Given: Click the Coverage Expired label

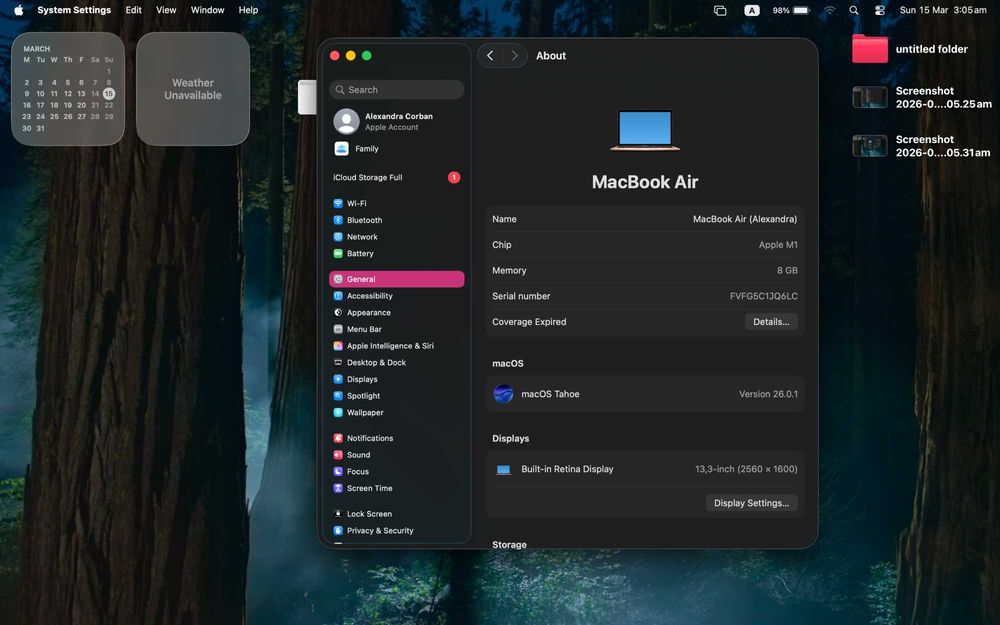Looking at the screenshot, I should click(x=529, y=322).
